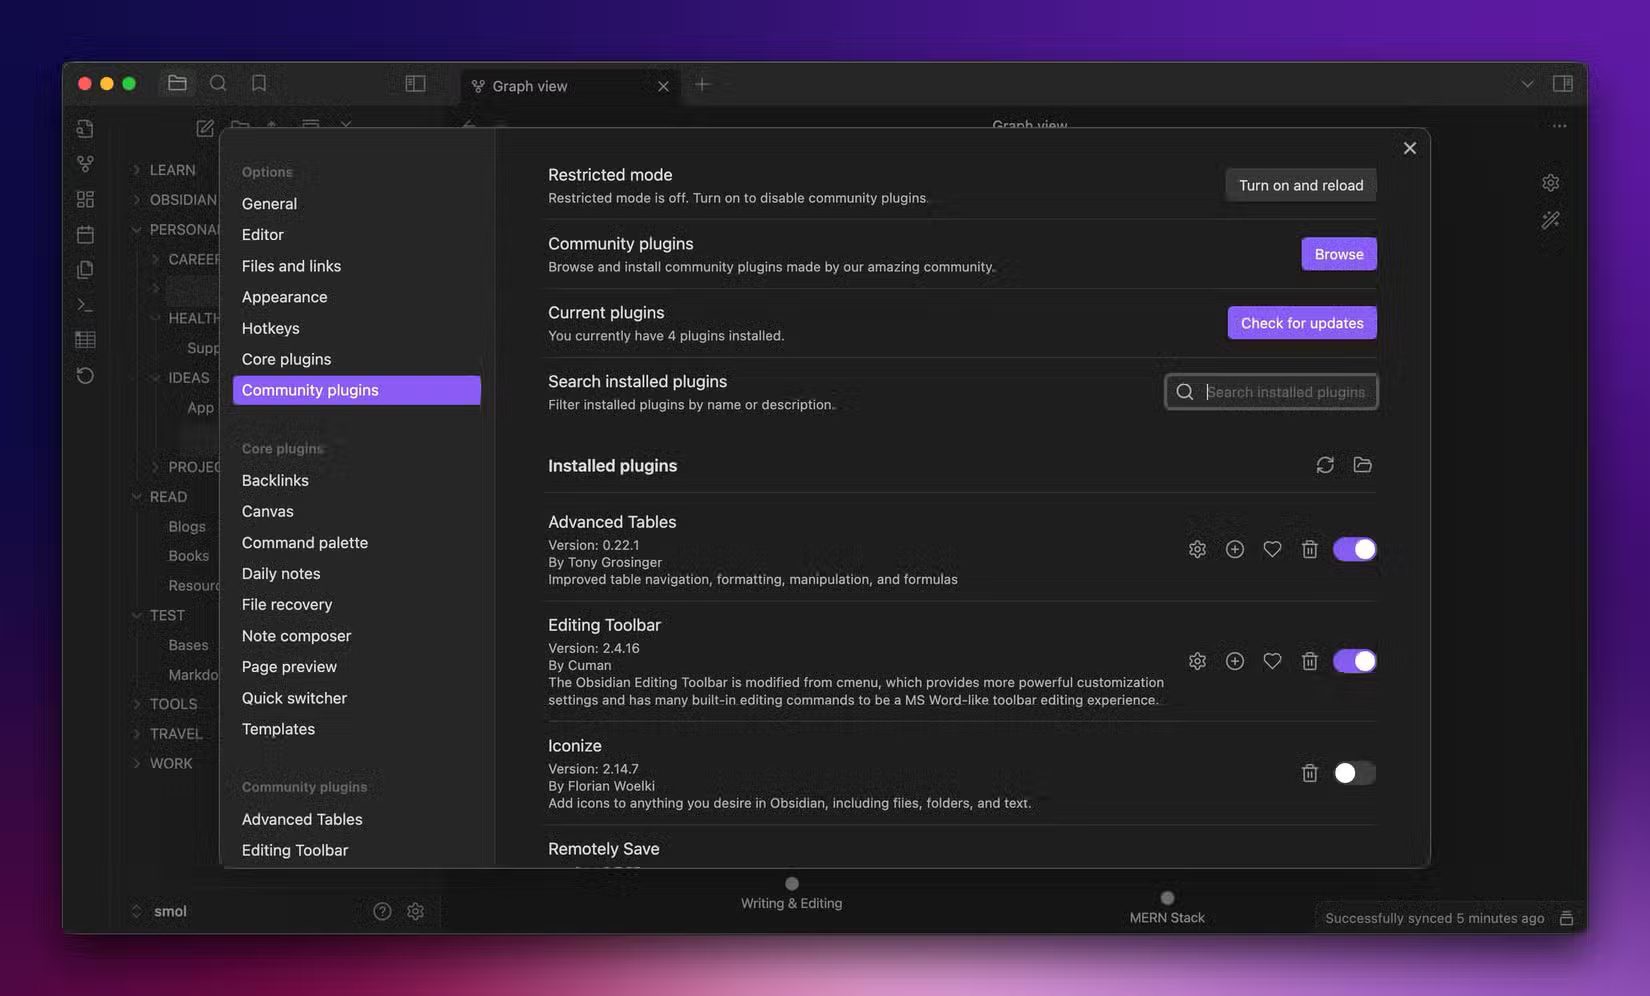The width and height of the screenshot is (1650, 996).
Task: Open the graph settings gear on the right
Action: 1550,182
